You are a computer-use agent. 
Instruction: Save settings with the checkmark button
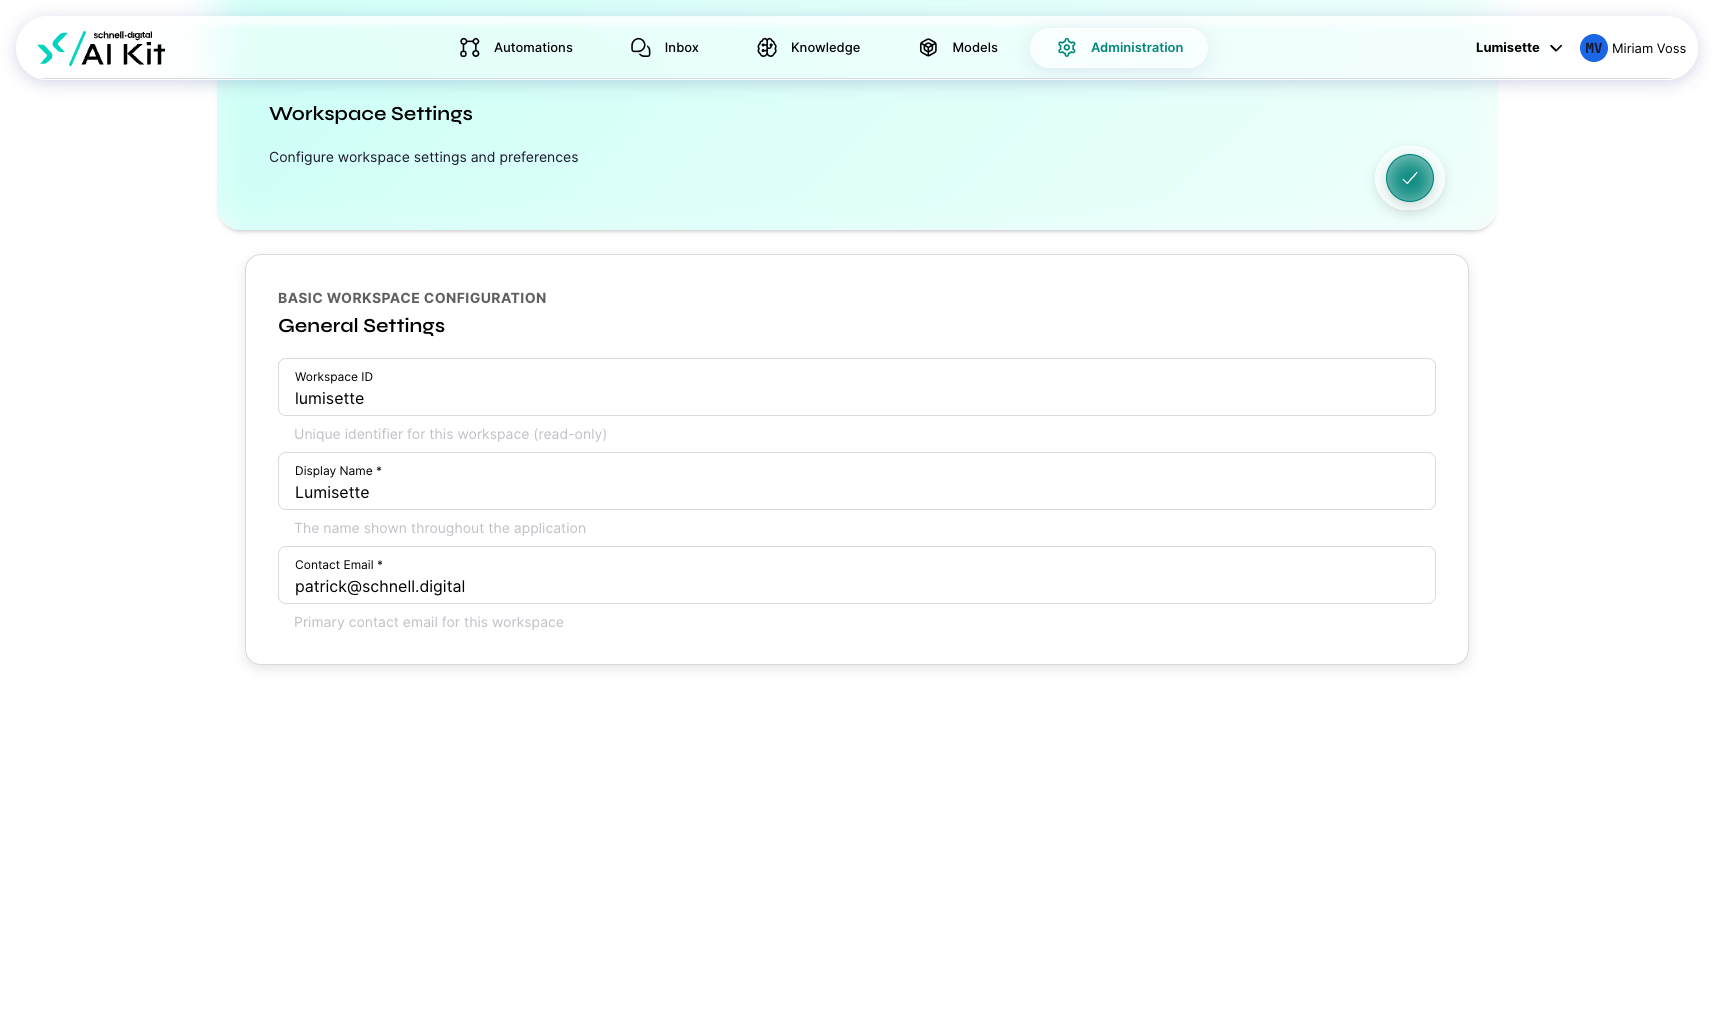coord(1410,178)
